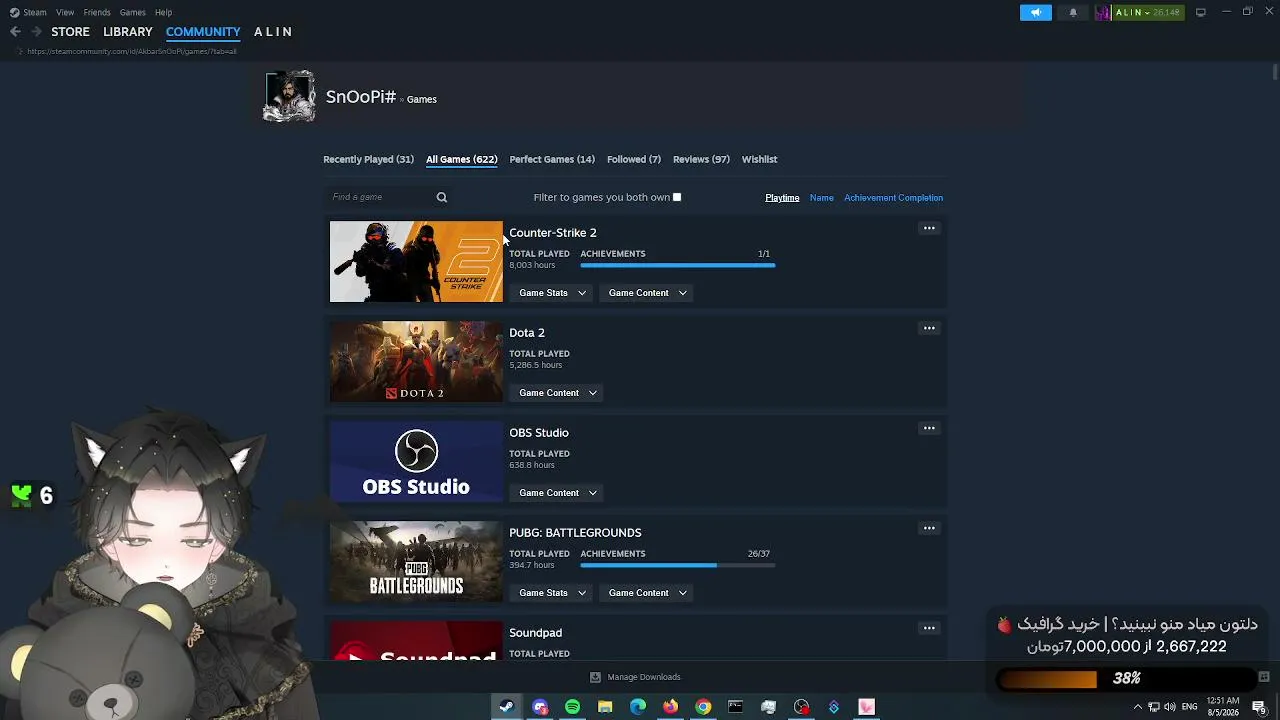This screenshot has height=720, width=1280.
Task: Sort games by Achievement Completion
Action: [x=893, y=198]
